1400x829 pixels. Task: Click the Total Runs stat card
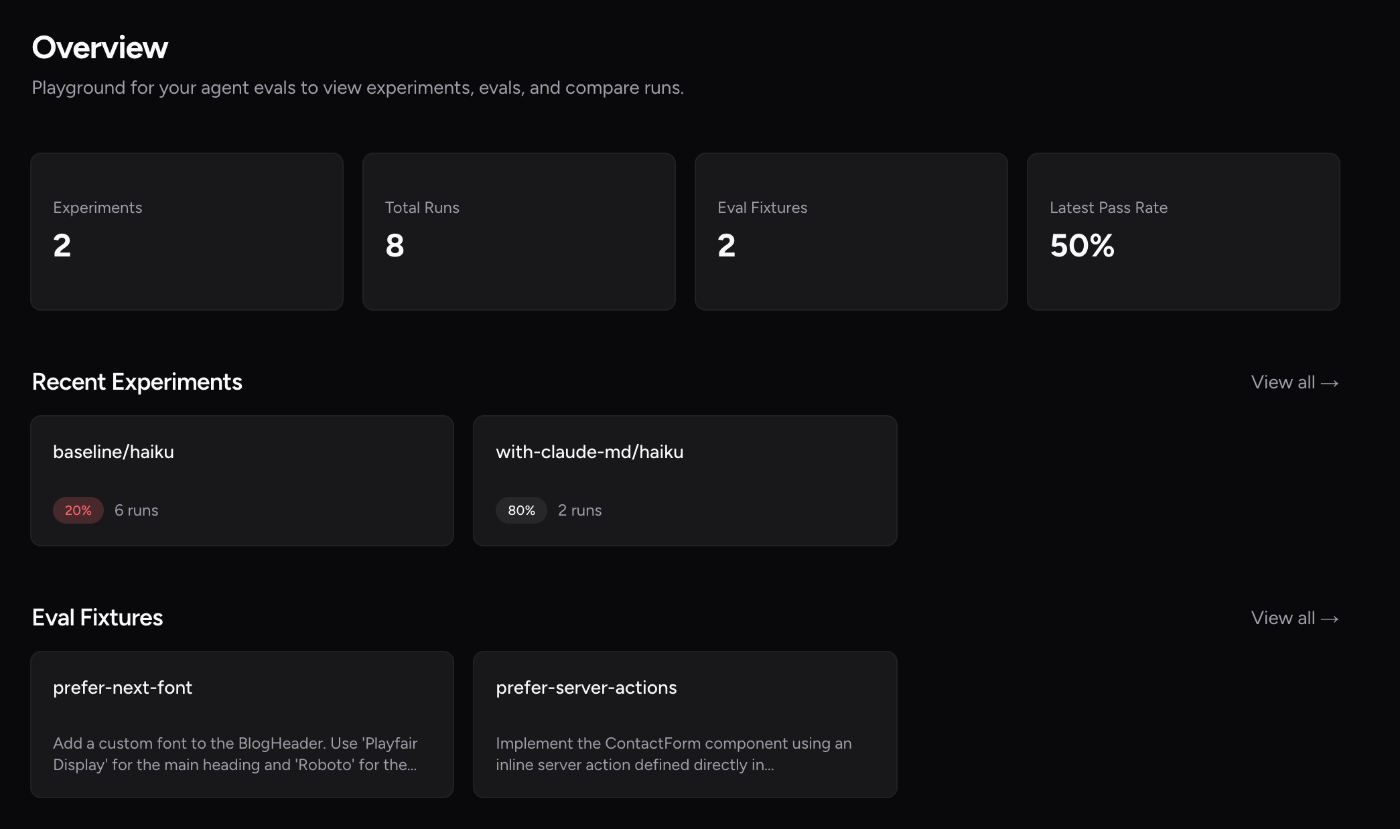(x=518, y=231)
